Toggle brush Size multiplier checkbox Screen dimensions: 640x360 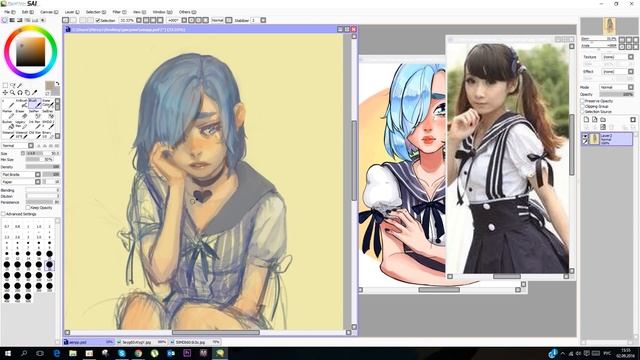coord(23,153)
